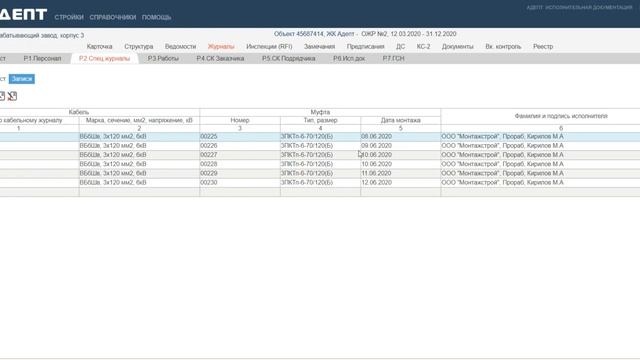
Task: Click ВБбШв cable cell in row 00225
Action: 139,136
